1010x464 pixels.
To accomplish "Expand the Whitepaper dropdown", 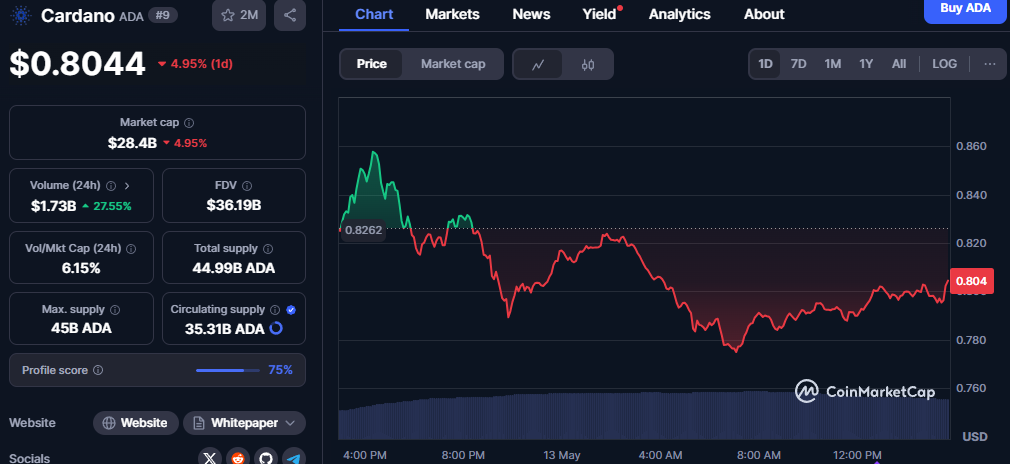I will tap(245, 423).
